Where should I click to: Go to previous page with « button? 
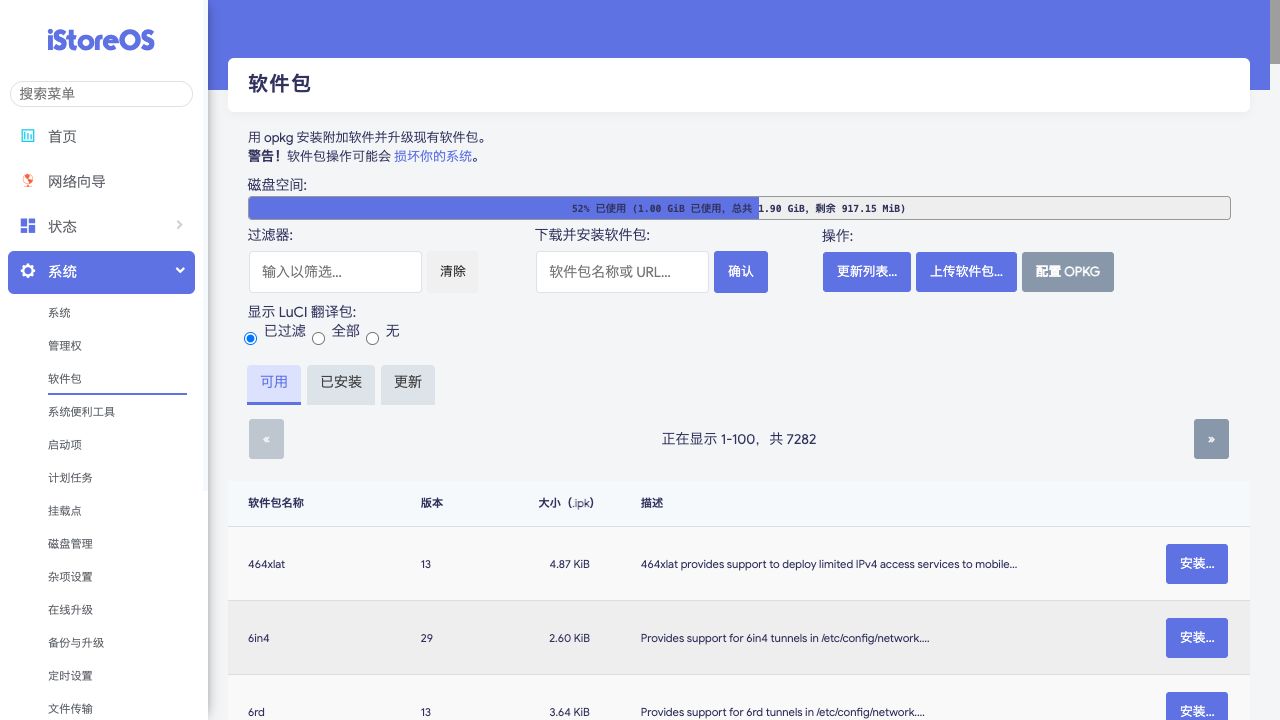point(266,439)
